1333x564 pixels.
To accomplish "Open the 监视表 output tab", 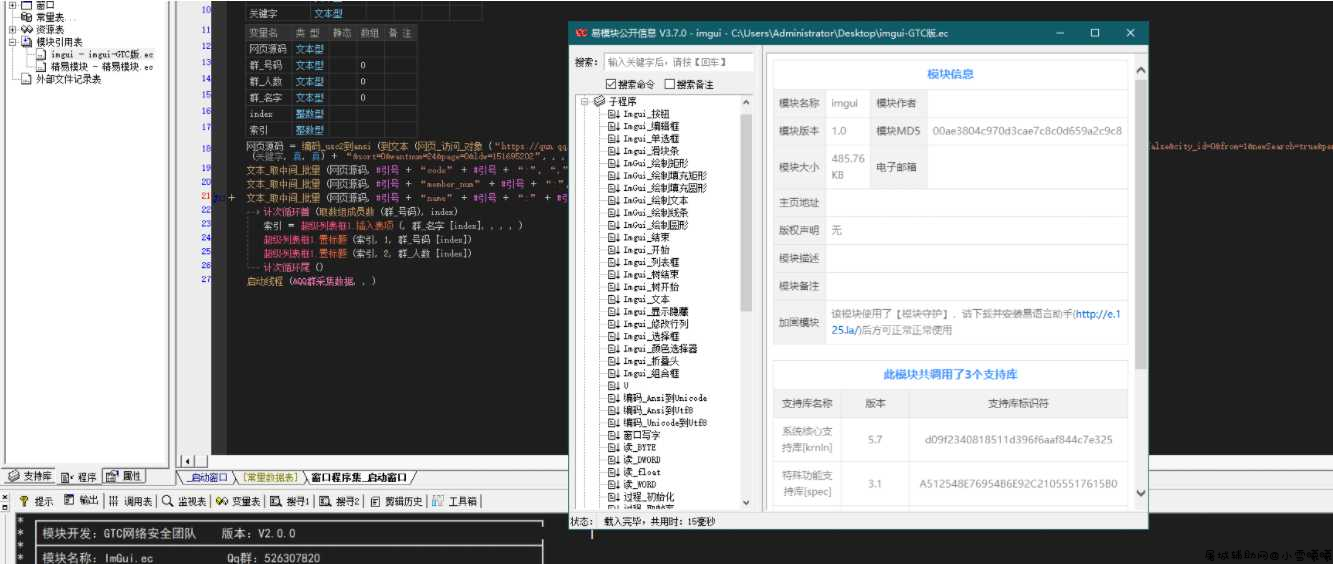I will point(185,501).
